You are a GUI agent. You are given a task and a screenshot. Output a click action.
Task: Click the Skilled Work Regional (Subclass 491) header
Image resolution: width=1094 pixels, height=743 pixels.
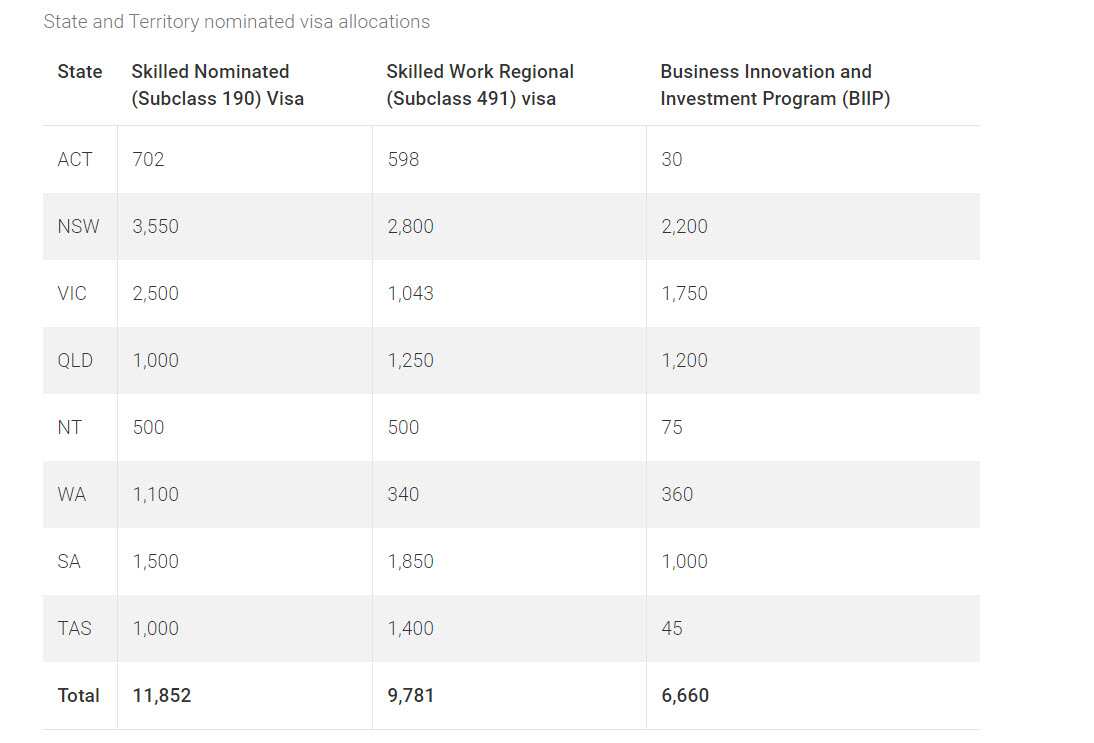point(480,85)
